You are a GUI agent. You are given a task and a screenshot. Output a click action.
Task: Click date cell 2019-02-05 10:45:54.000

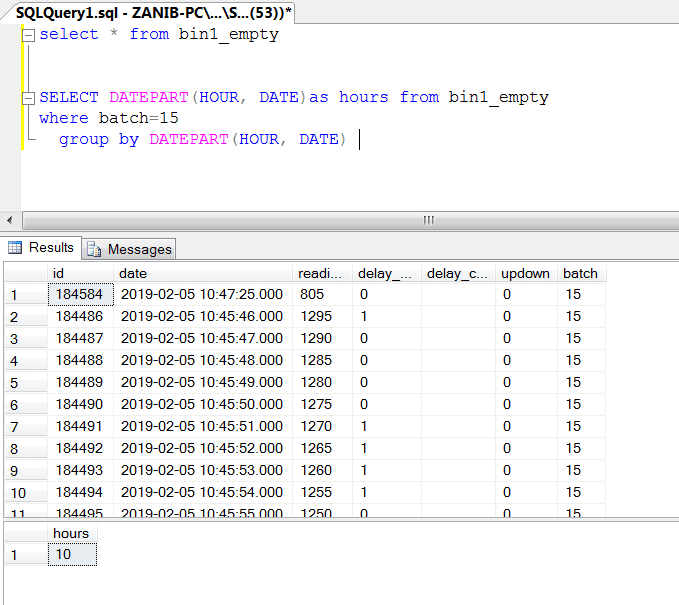coord(203,493)
